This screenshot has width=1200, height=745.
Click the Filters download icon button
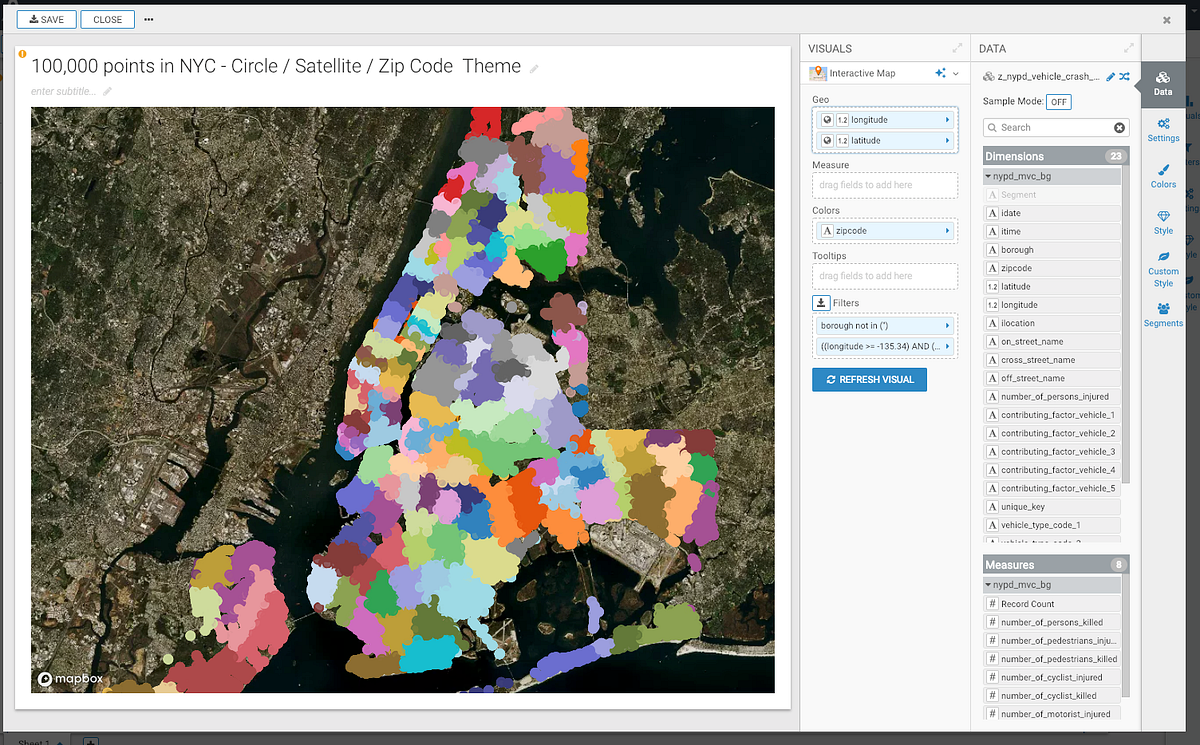click(820, 303)
